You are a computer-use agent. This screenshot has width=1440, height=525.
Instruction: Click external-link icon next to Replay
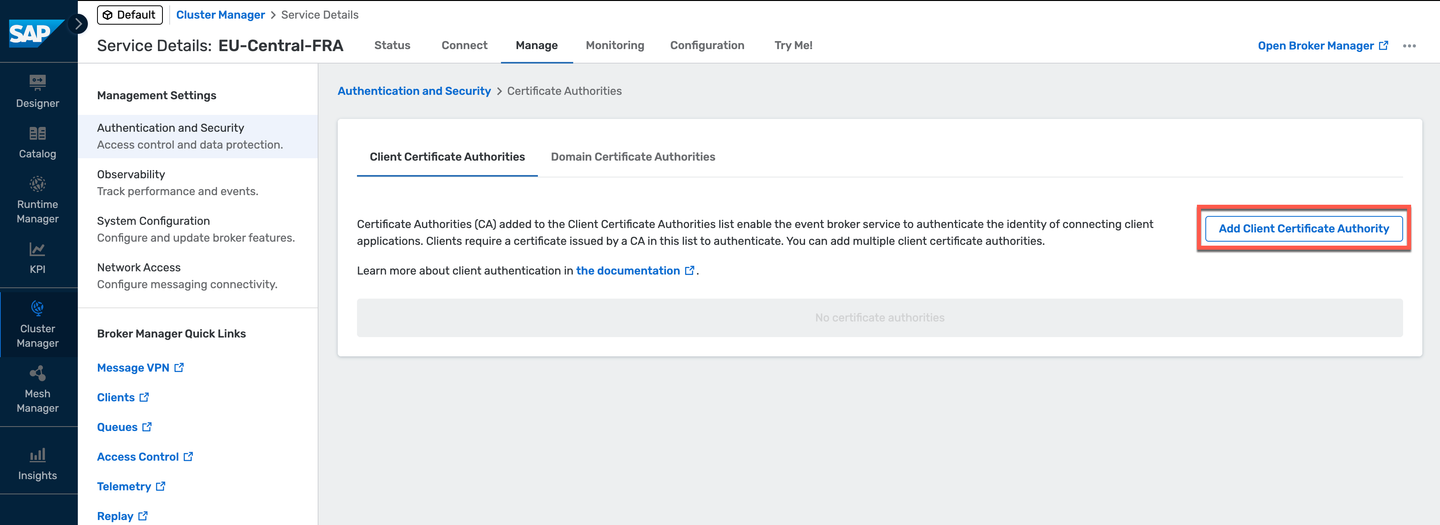pos(143,516)
